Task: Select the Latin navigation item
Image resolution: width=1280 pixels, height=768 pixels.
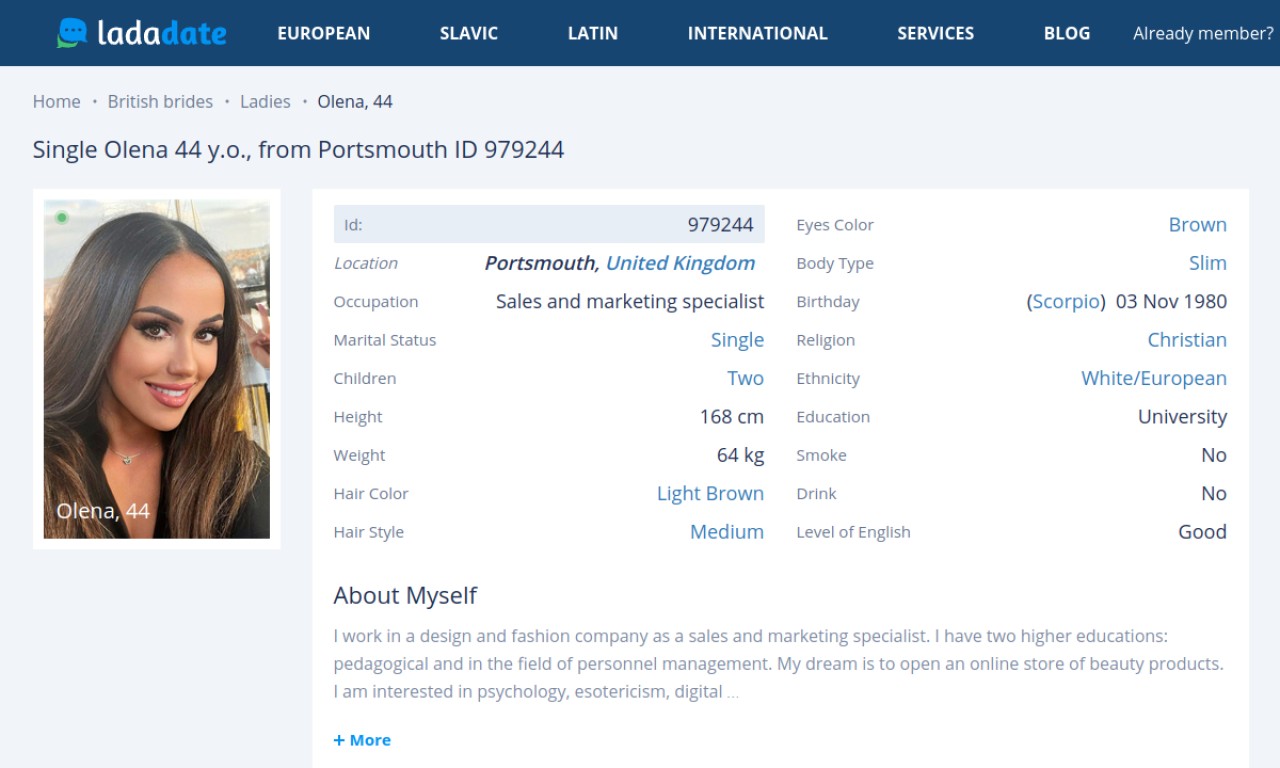Action: pos(592,33)
